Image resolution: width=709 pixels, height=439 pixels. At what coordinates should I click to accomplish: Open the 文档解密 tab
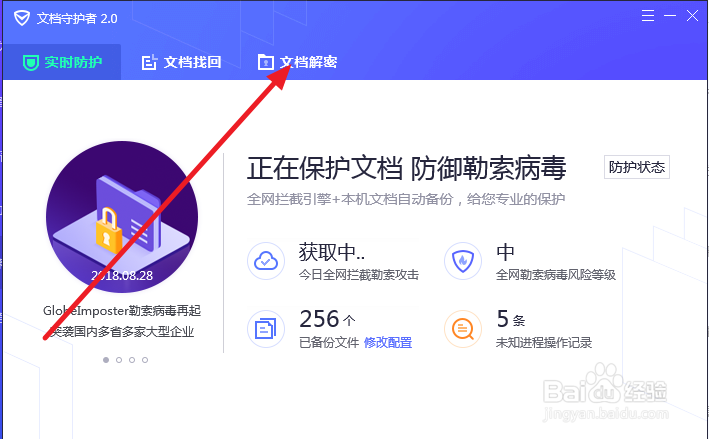297,62
